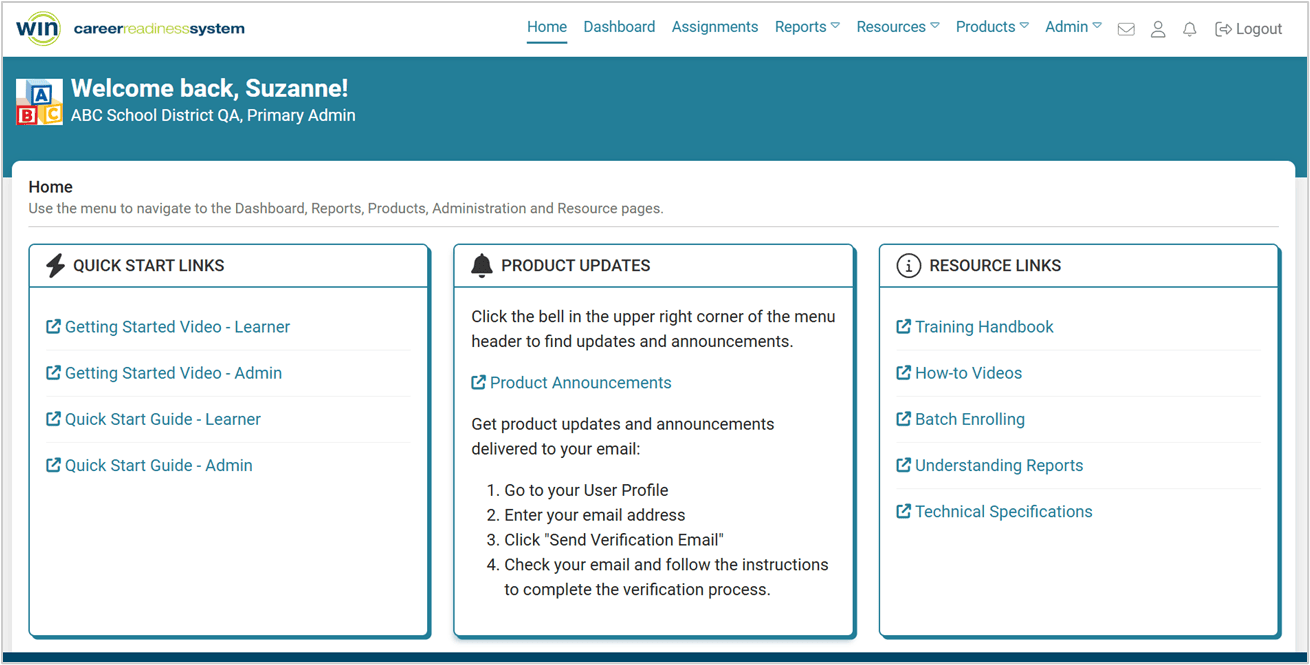Click the lightning bolt Quick Start icon
The width and height of the screenshot is (1310, 665).
click(56, 265)
